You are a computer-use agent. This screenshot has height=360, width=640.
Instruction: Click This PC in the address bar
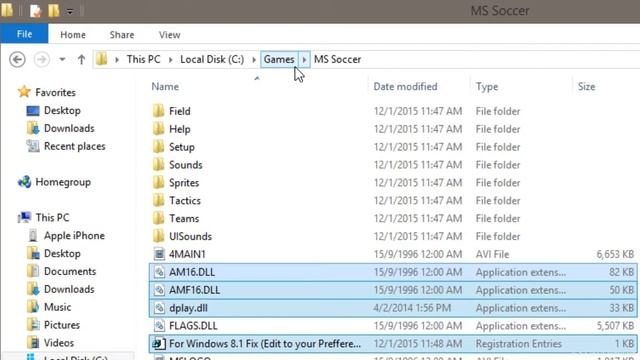pyautogui.click(x=143, y=59)
